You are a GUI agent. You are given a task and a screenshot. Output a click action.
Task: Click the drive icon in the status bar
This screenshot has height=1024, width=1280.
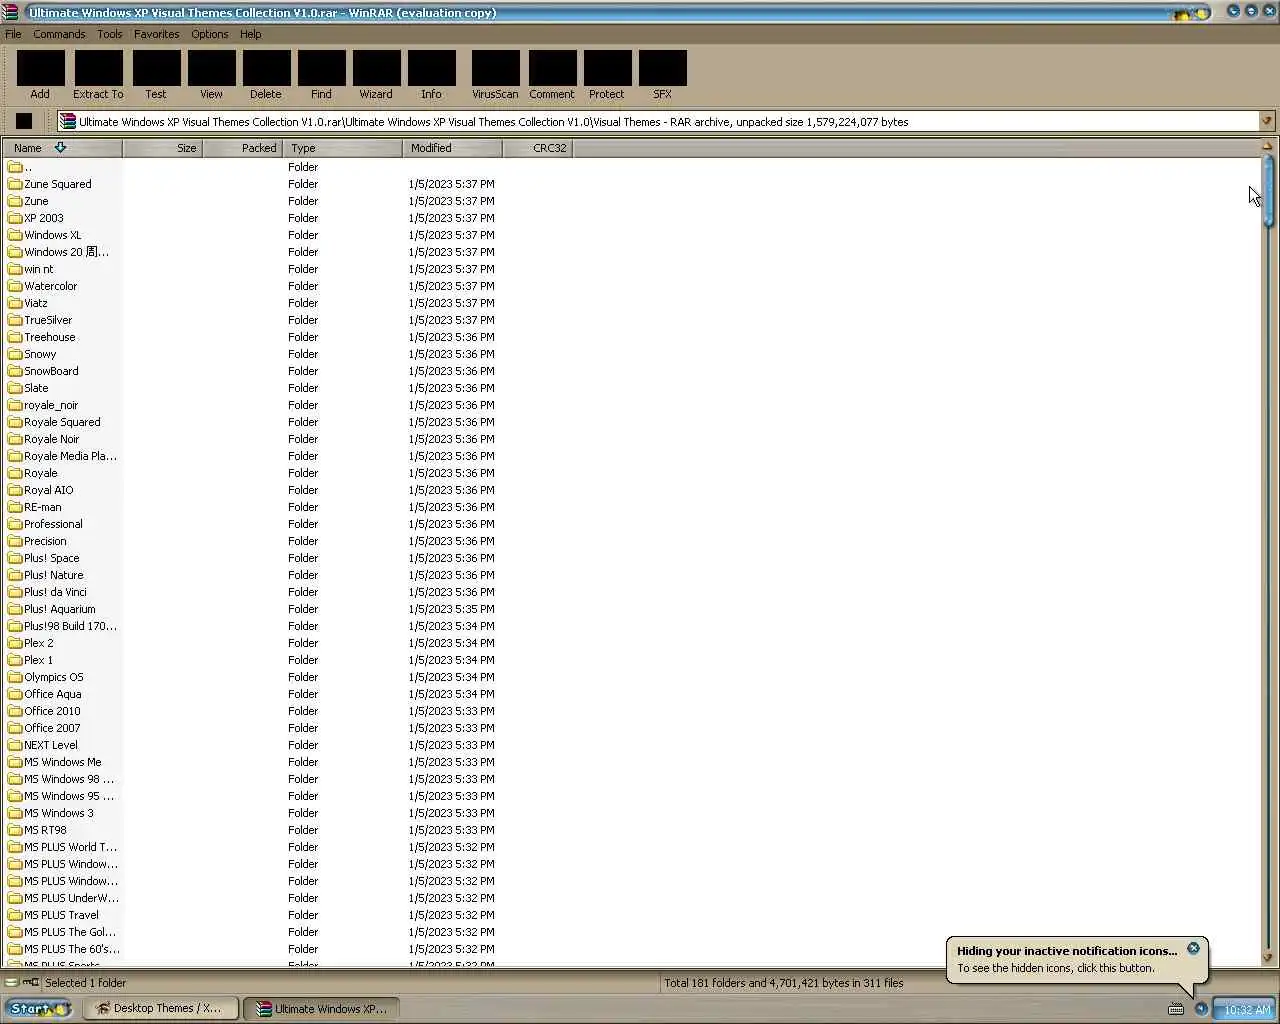(x=11, y=982)
